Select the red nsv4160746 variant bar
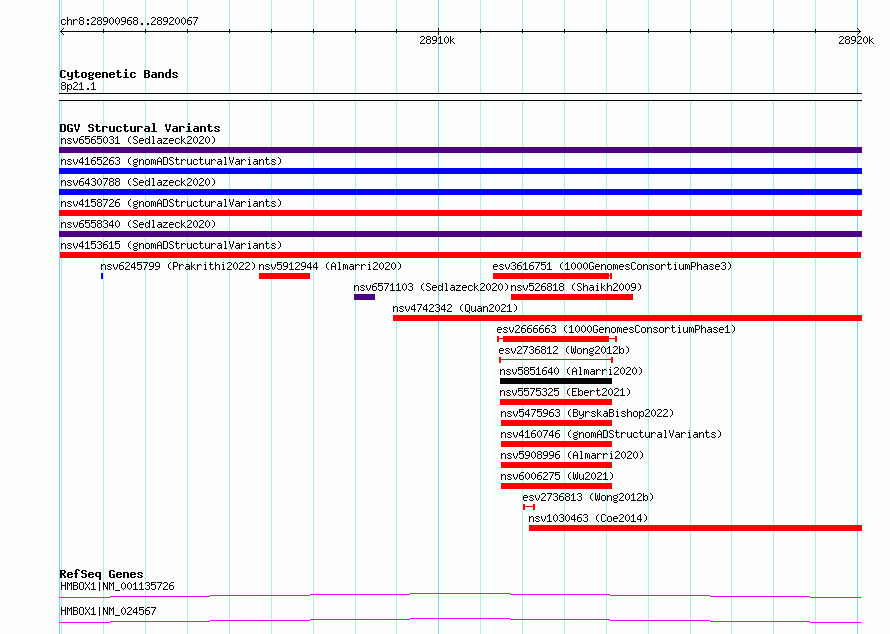 point(556,444)
